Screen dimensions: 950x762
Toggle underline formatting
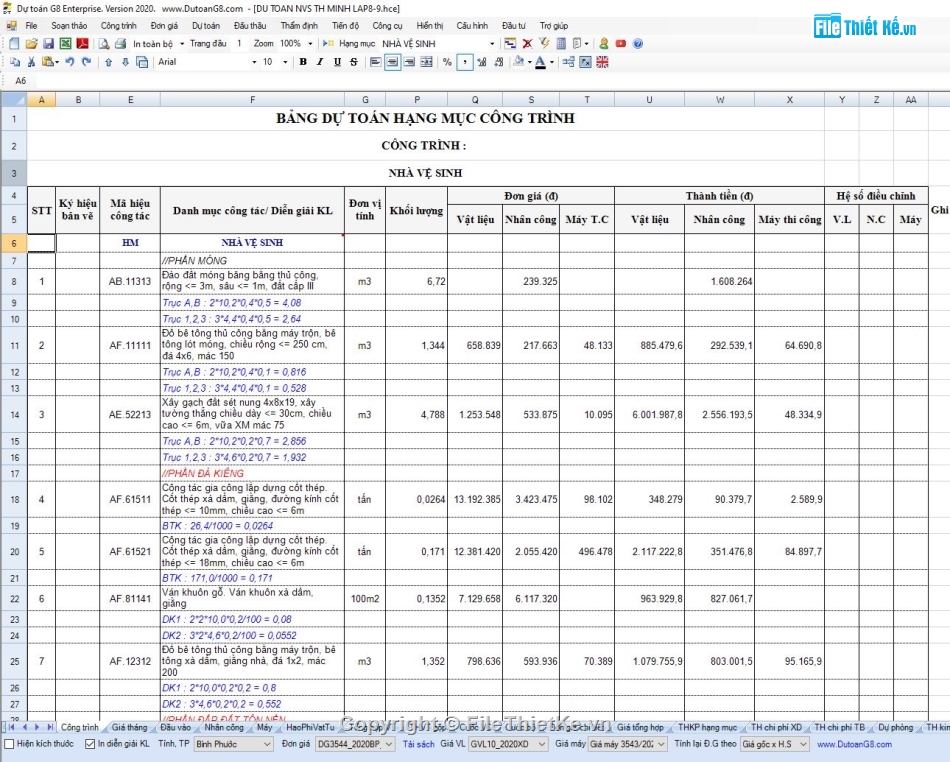[x=337, y=62]
